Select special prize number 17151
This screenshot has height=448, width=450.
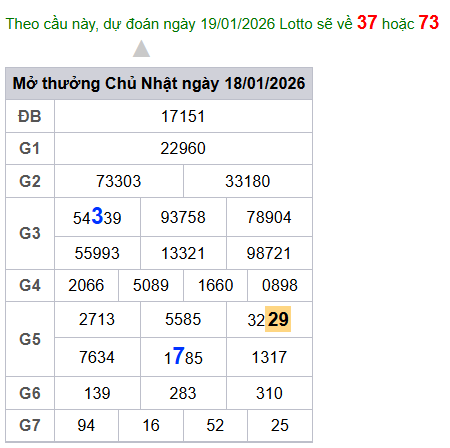[x=183, y=117]
